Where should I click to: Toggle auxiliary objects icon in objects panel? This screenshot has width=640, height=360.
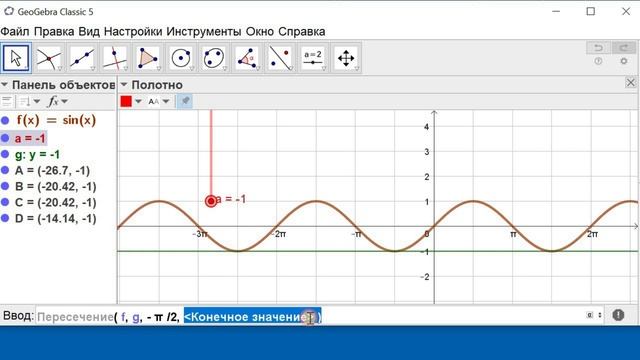pyautogui.click(x=7, y=101)
